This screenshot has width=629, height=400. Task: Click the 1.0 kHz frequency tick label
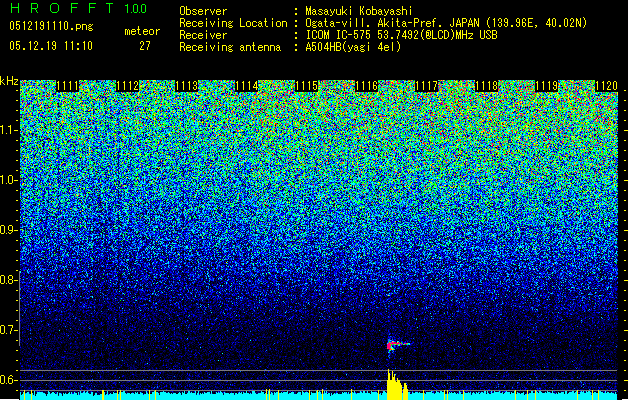pos(9,180)
